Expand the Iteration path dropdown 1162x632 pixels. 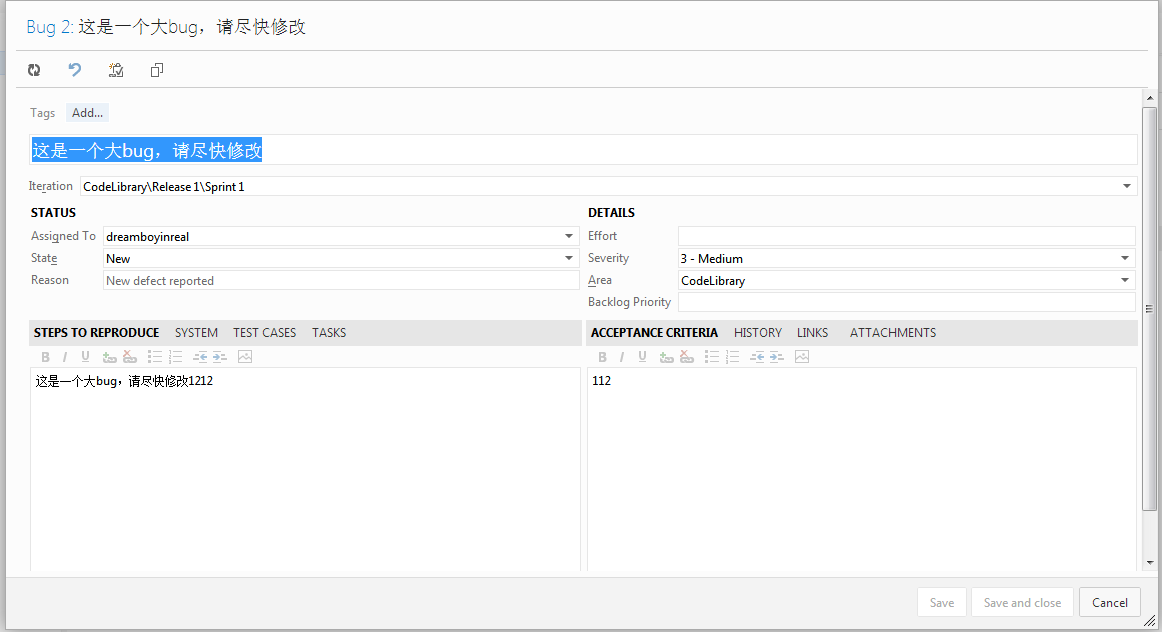pos(1127,186)
